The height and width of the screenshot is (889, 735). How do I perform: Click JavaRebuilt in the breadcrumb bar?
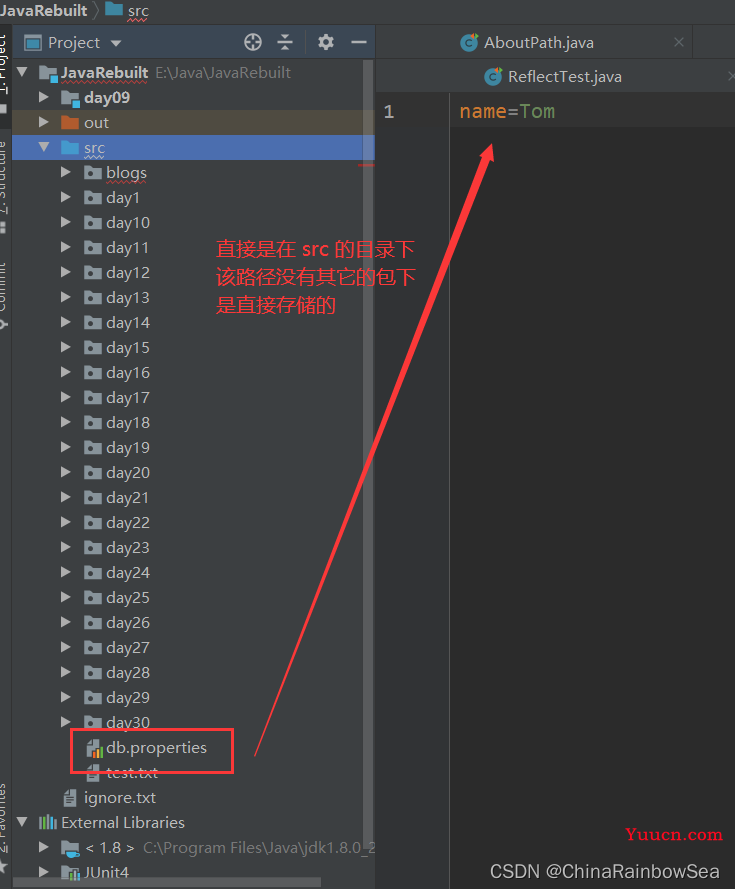coord(45,10)
